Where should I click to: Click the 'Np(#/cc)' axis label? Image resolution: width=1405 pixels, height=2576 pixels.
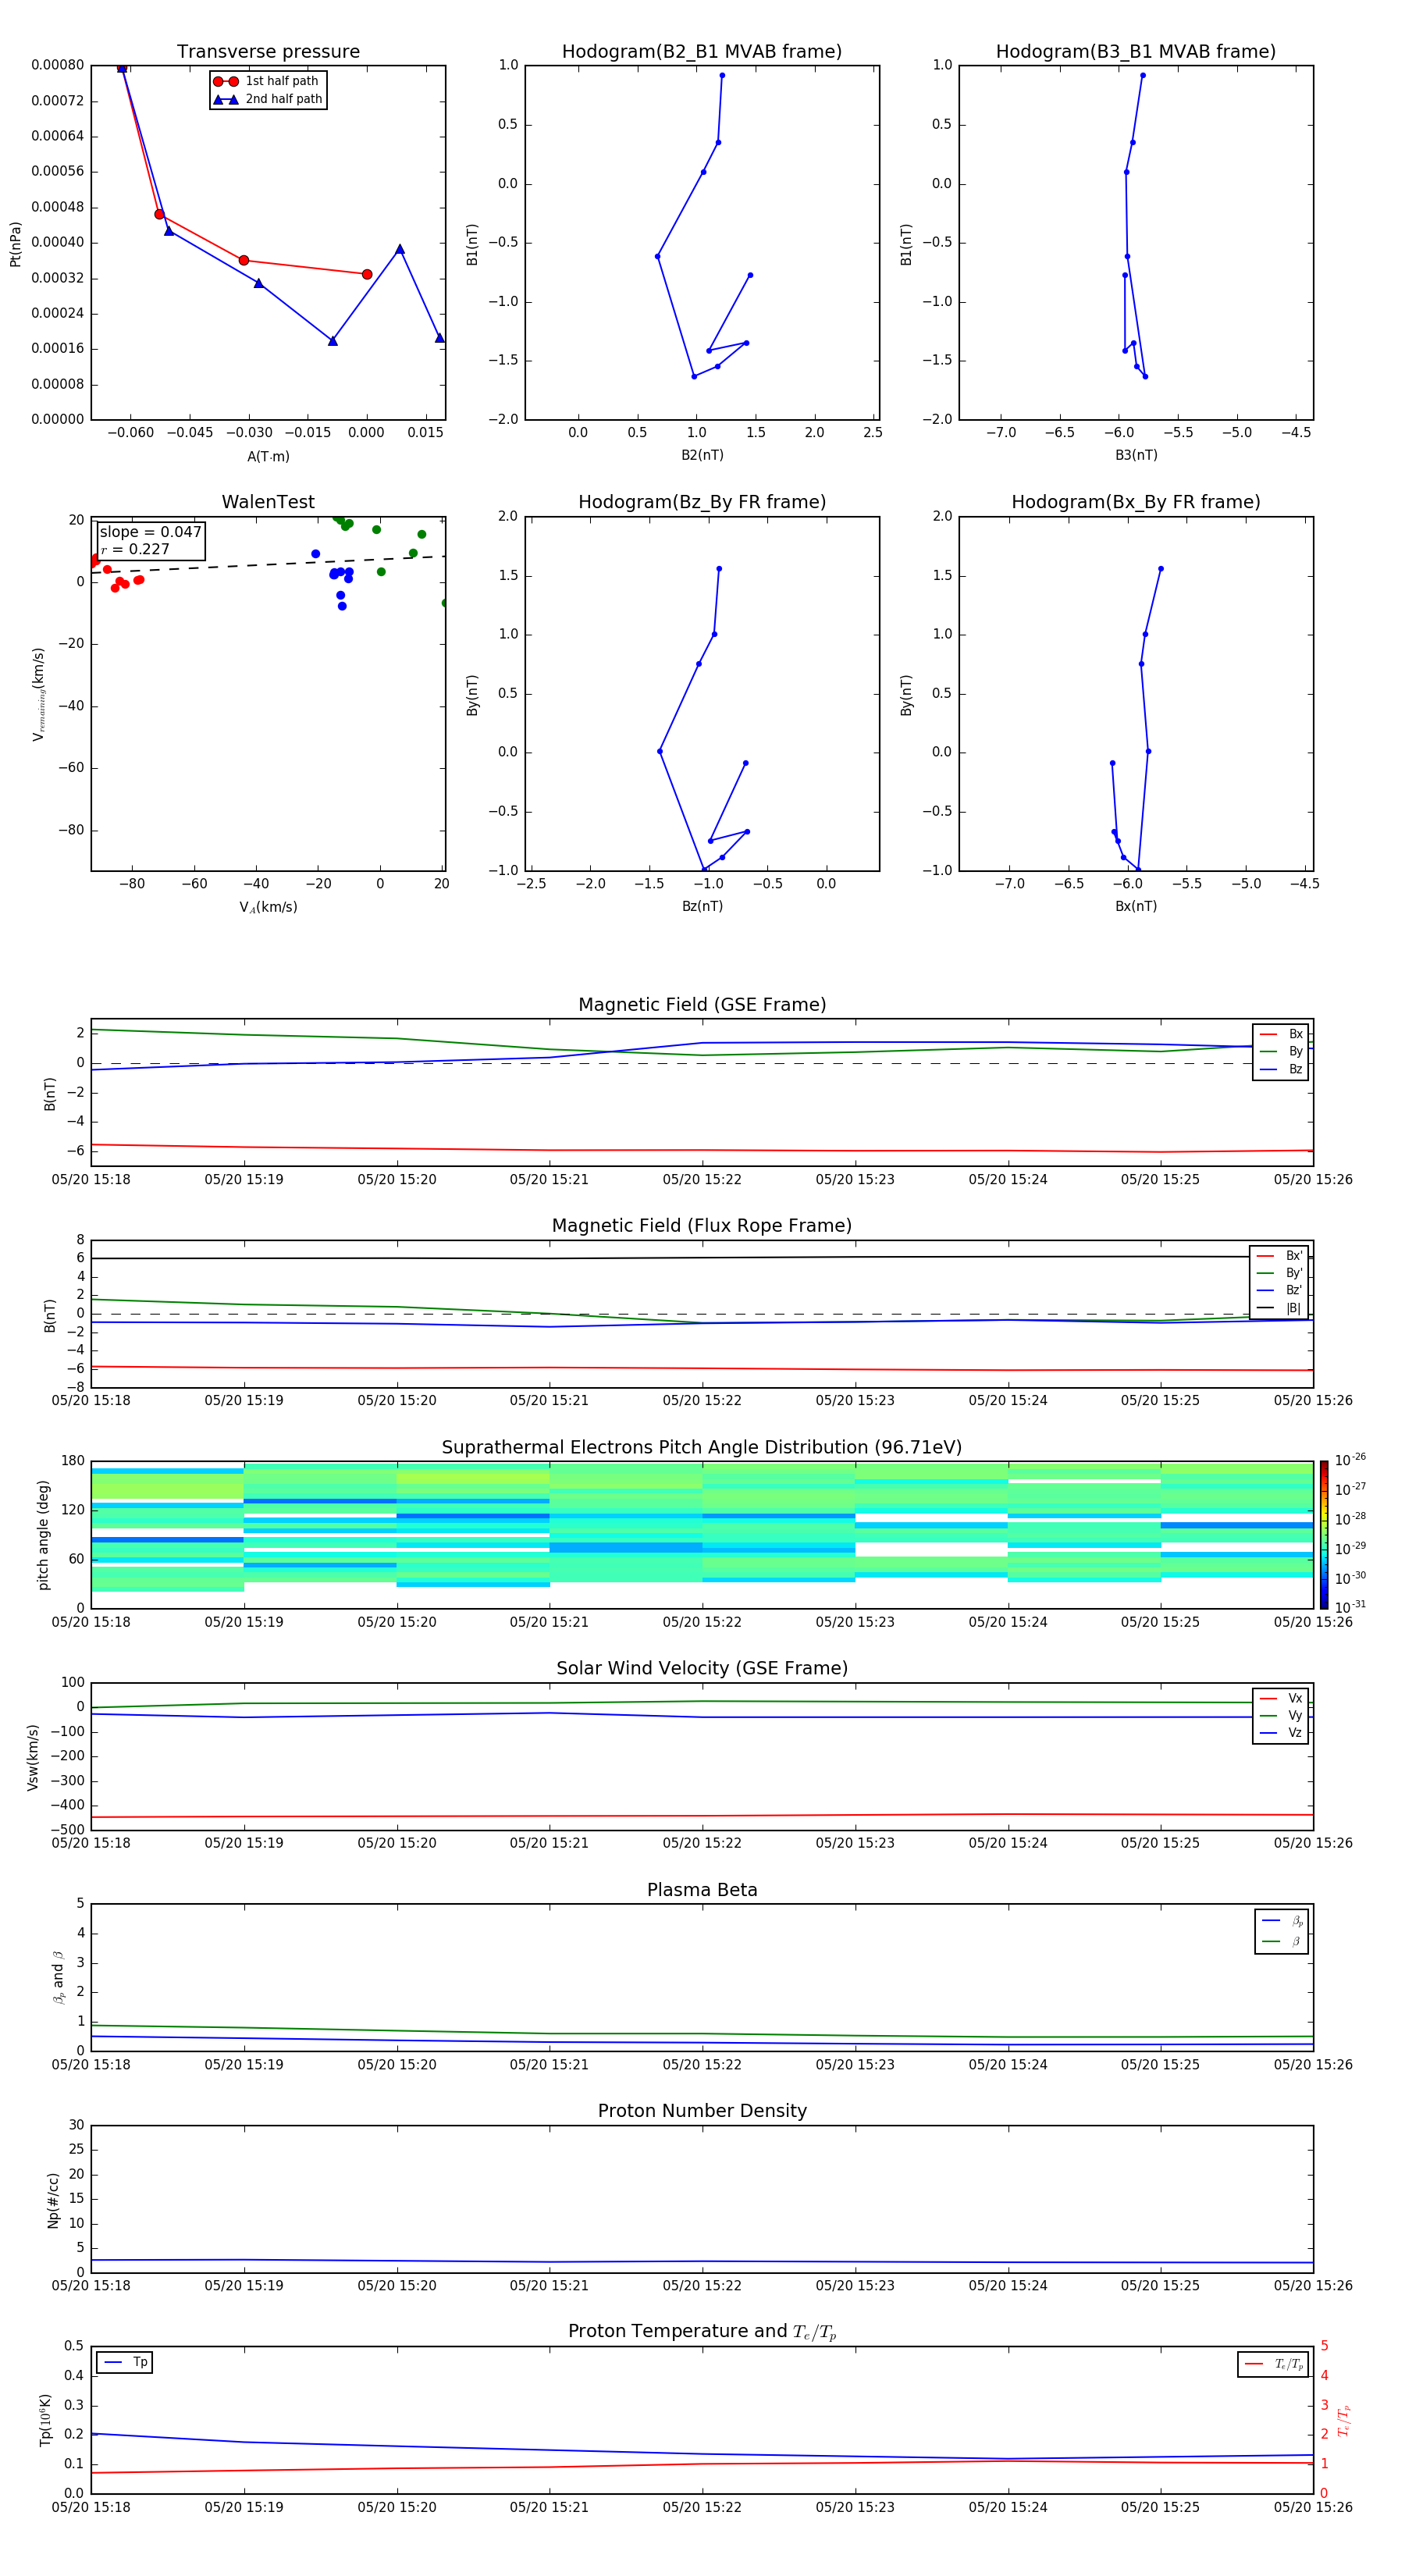click(x=53, y=2200)
